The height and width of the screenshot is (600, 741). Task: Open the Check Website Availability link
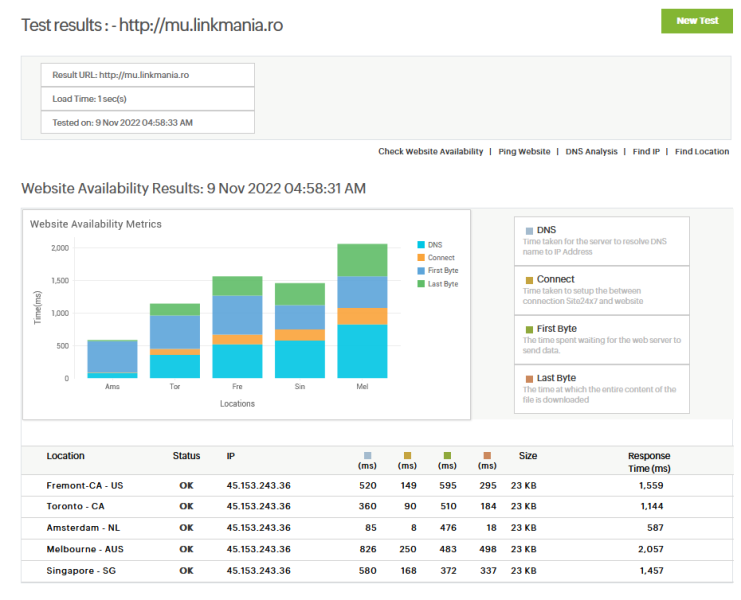pos(430,152)
